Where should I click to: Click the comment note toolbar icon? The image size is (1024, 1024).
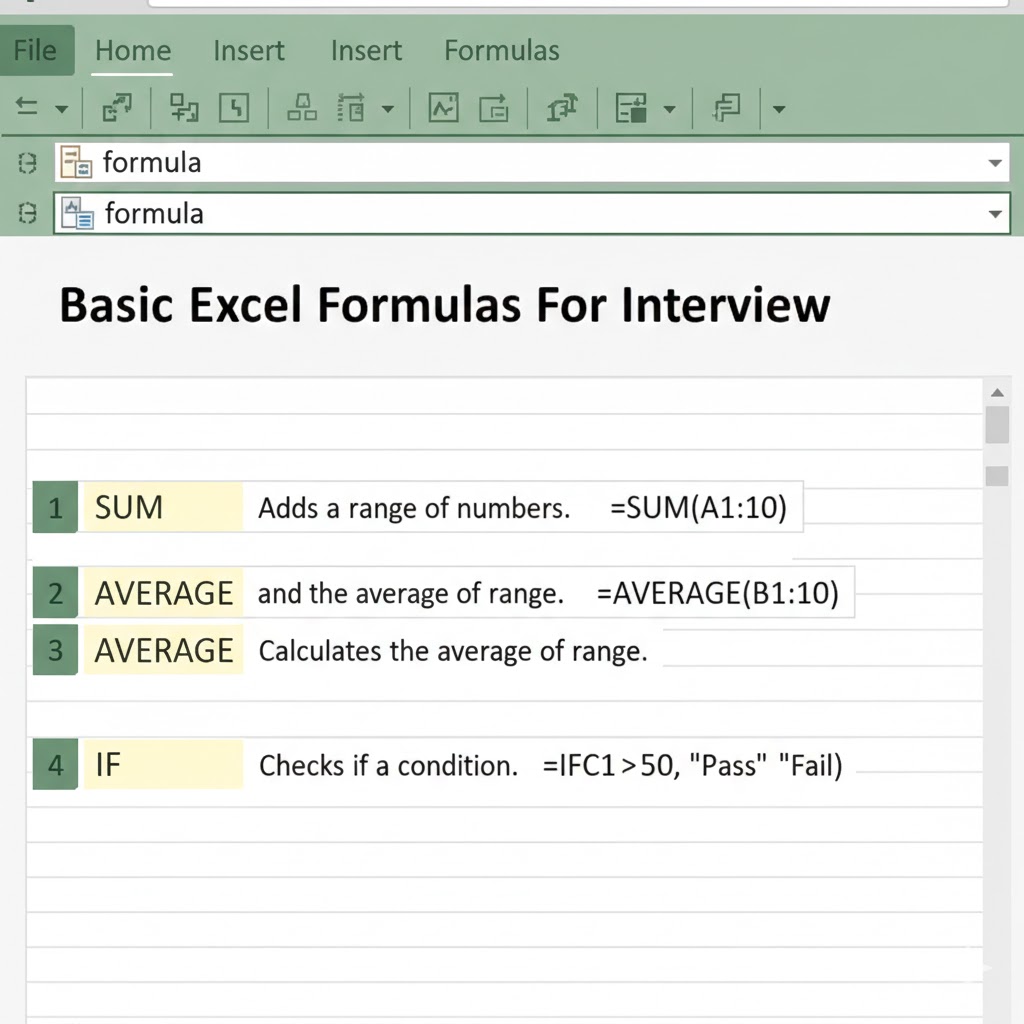click(727, 108)
